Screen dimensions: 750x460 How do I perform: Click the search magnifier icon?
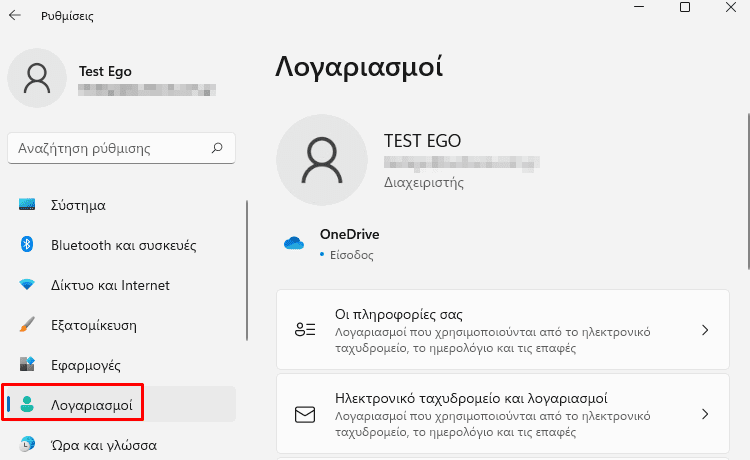tap(217, 148)
